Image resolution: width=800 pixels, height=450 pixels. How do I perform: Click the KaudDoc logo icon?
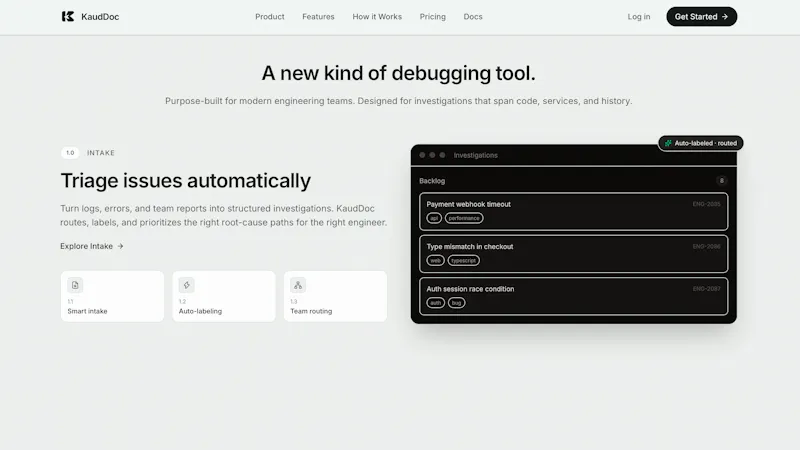[x=68, y=16]
